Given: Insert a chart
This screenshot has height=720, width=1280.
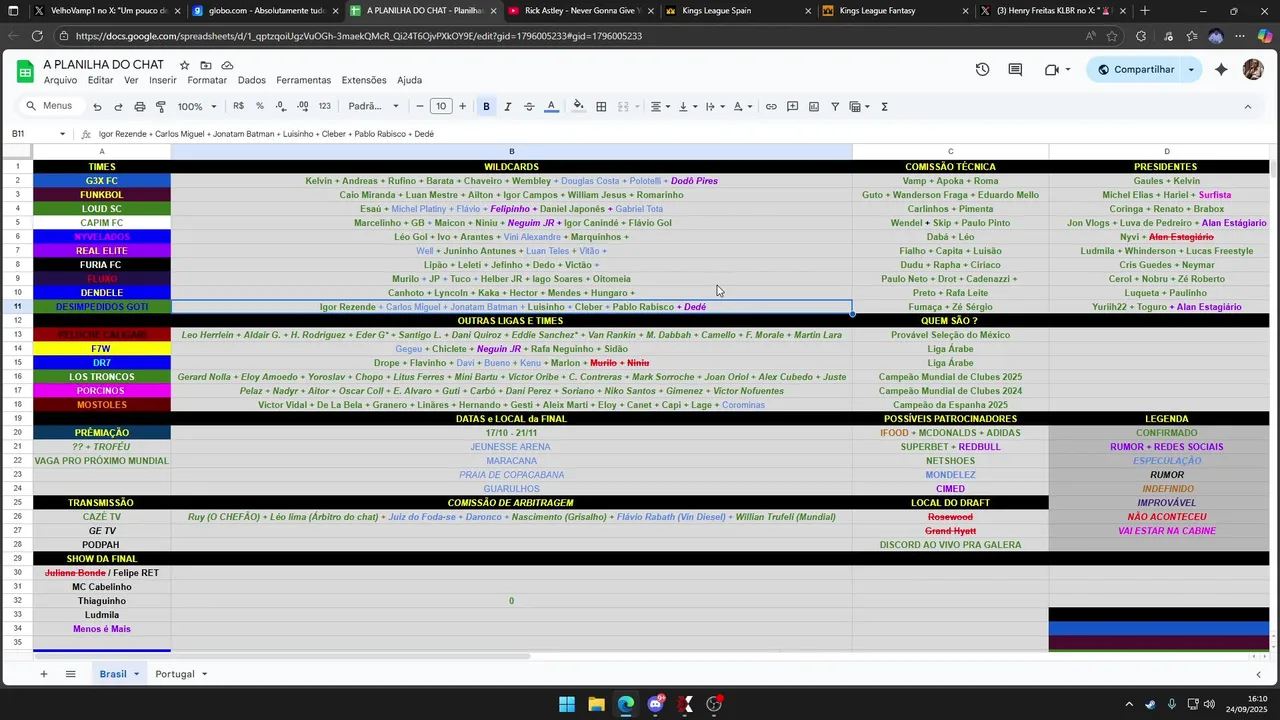Looking at the screenshot, I should tap(814, 107).
